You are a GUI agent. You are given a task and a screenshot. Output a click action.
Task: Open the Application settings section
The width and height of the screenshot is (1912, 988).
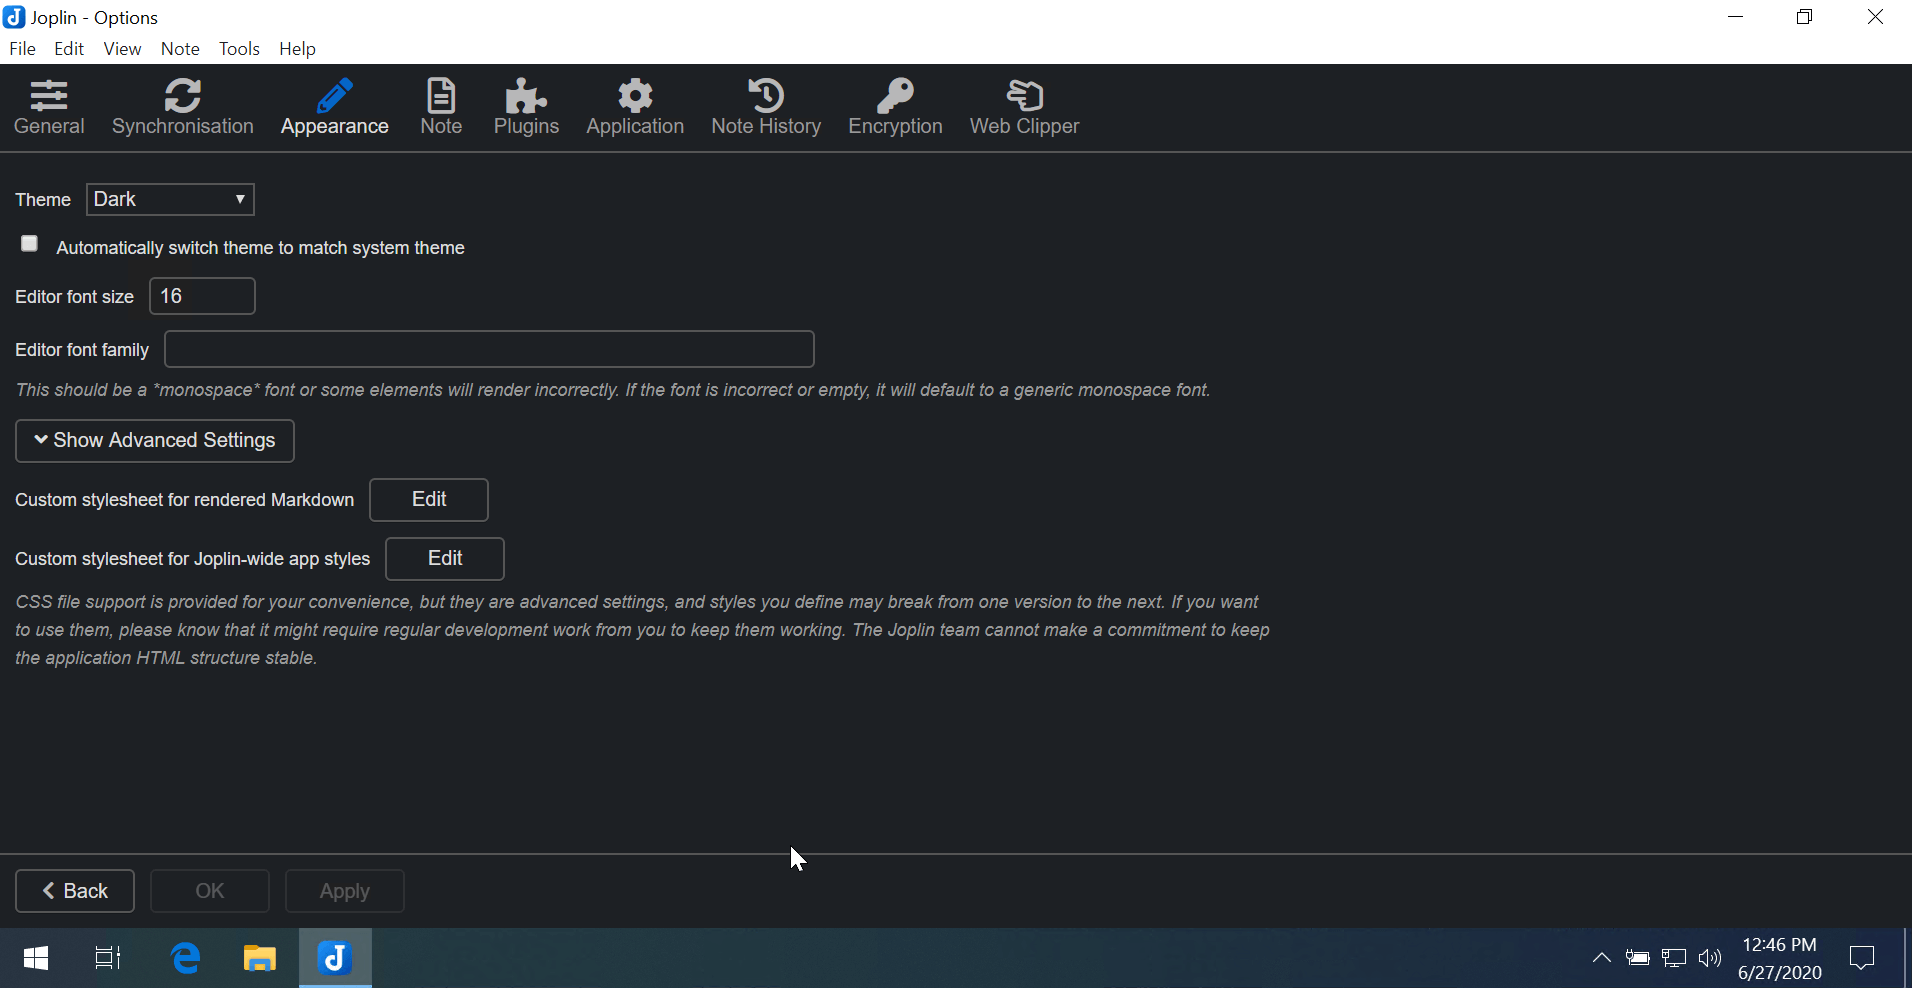635,107
